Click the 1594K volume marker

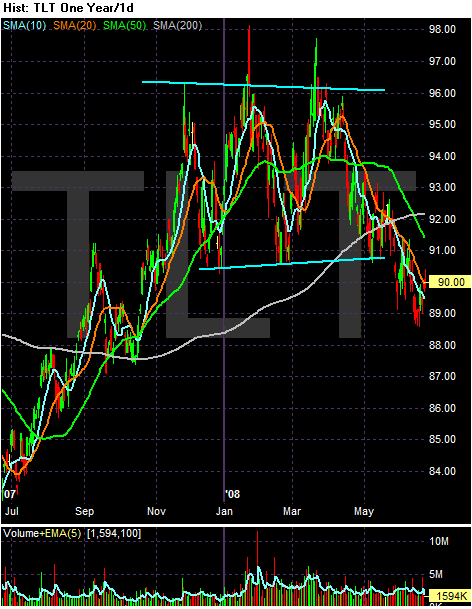point(449,595)
